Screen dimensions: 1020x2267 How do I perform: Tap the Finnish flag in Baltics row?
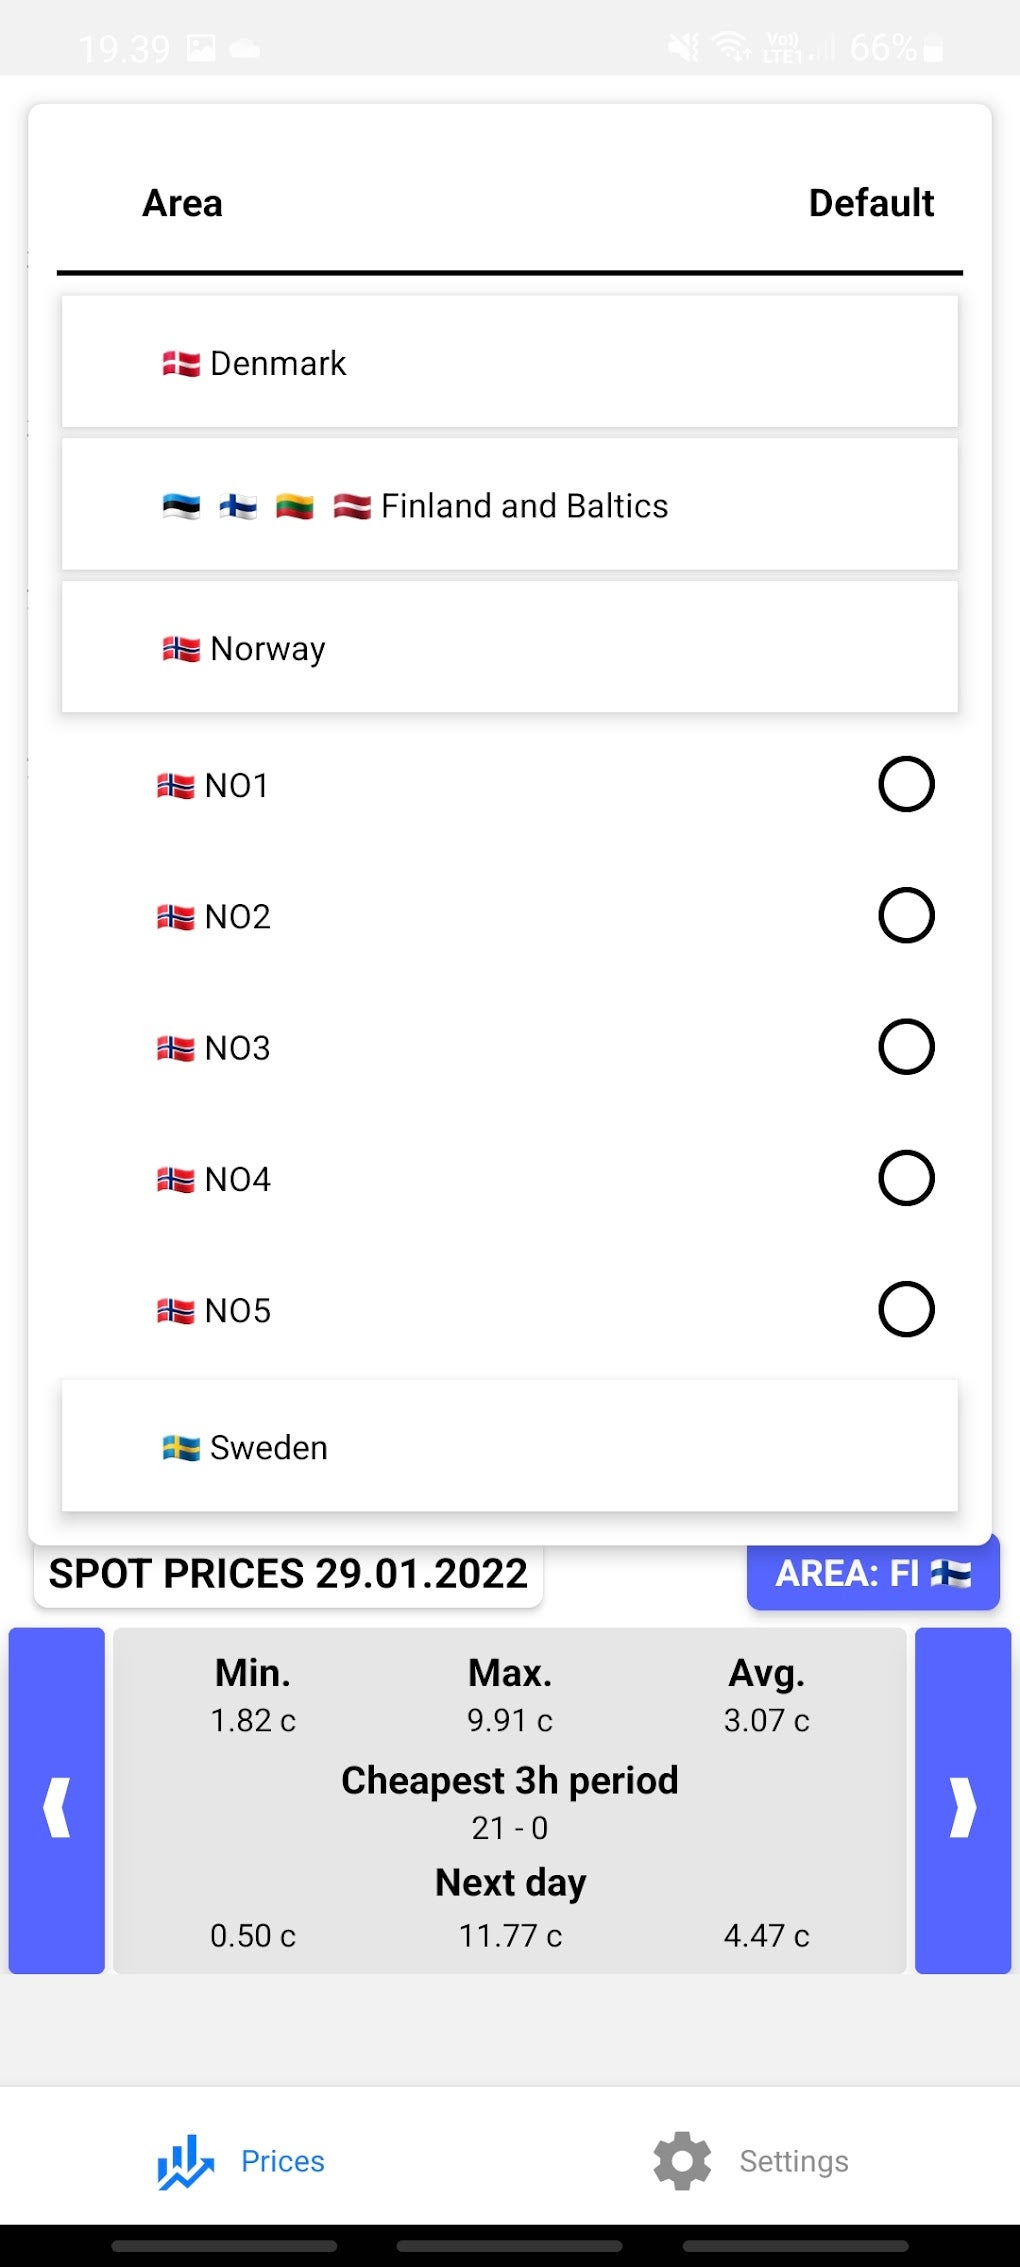238,506
